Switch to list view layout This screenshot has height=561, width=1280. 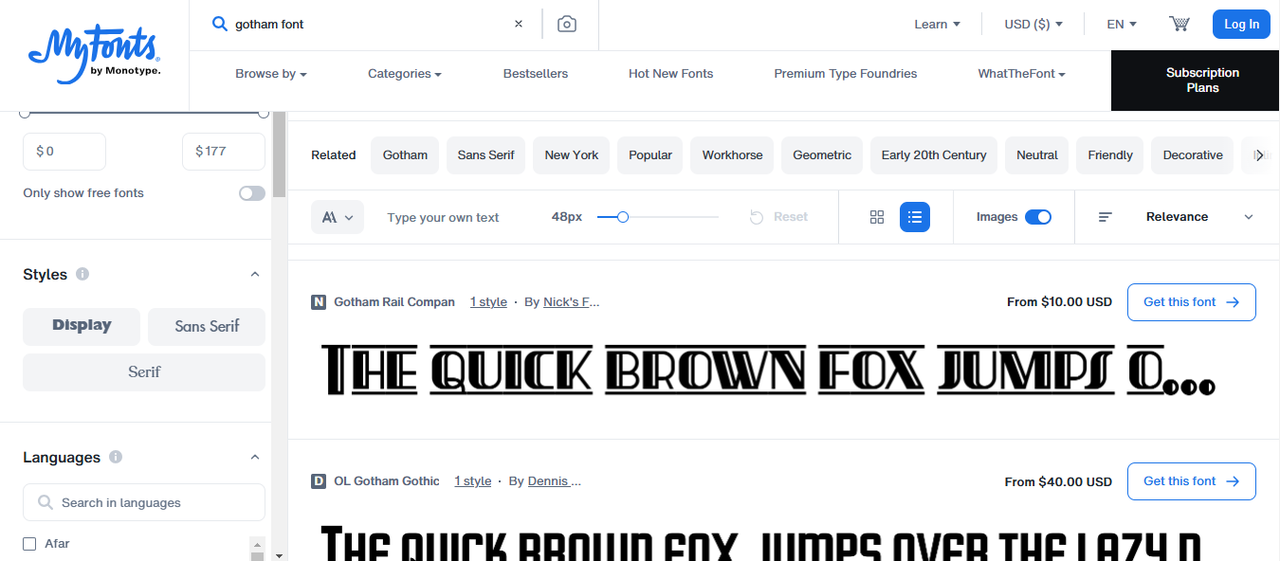(915, 217)
